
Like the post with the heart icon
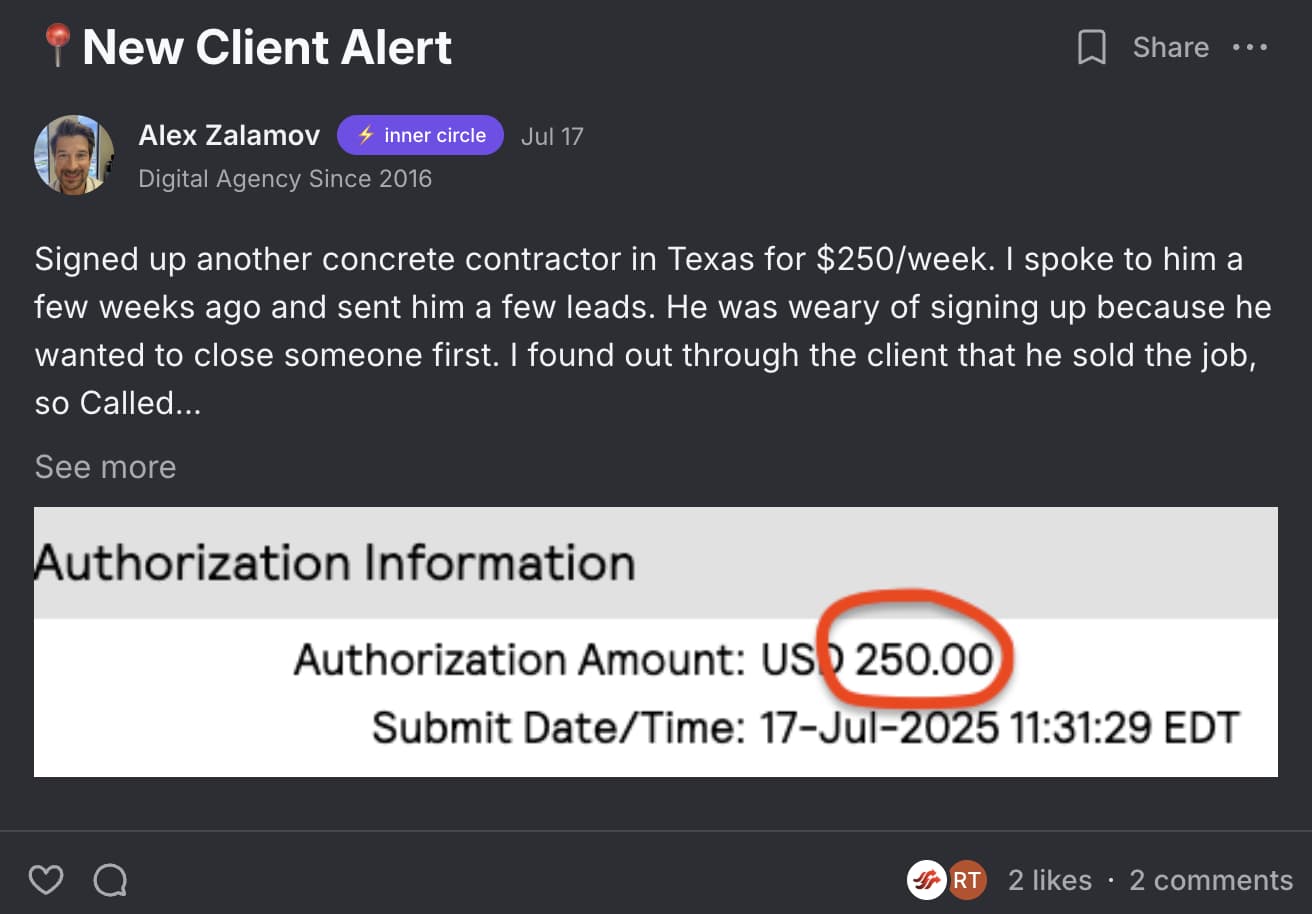pos(46,880)
